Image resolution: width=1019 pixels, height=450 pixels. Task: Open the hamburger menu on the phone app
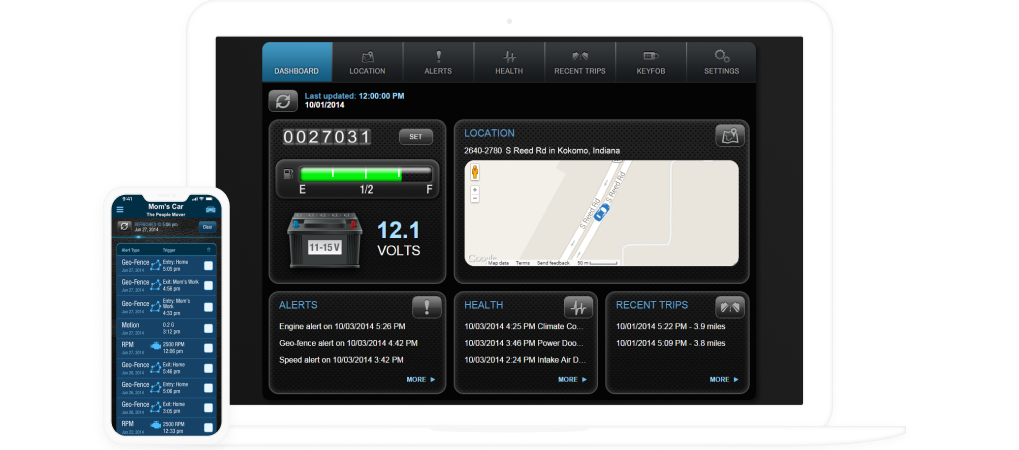click(121, 210)
